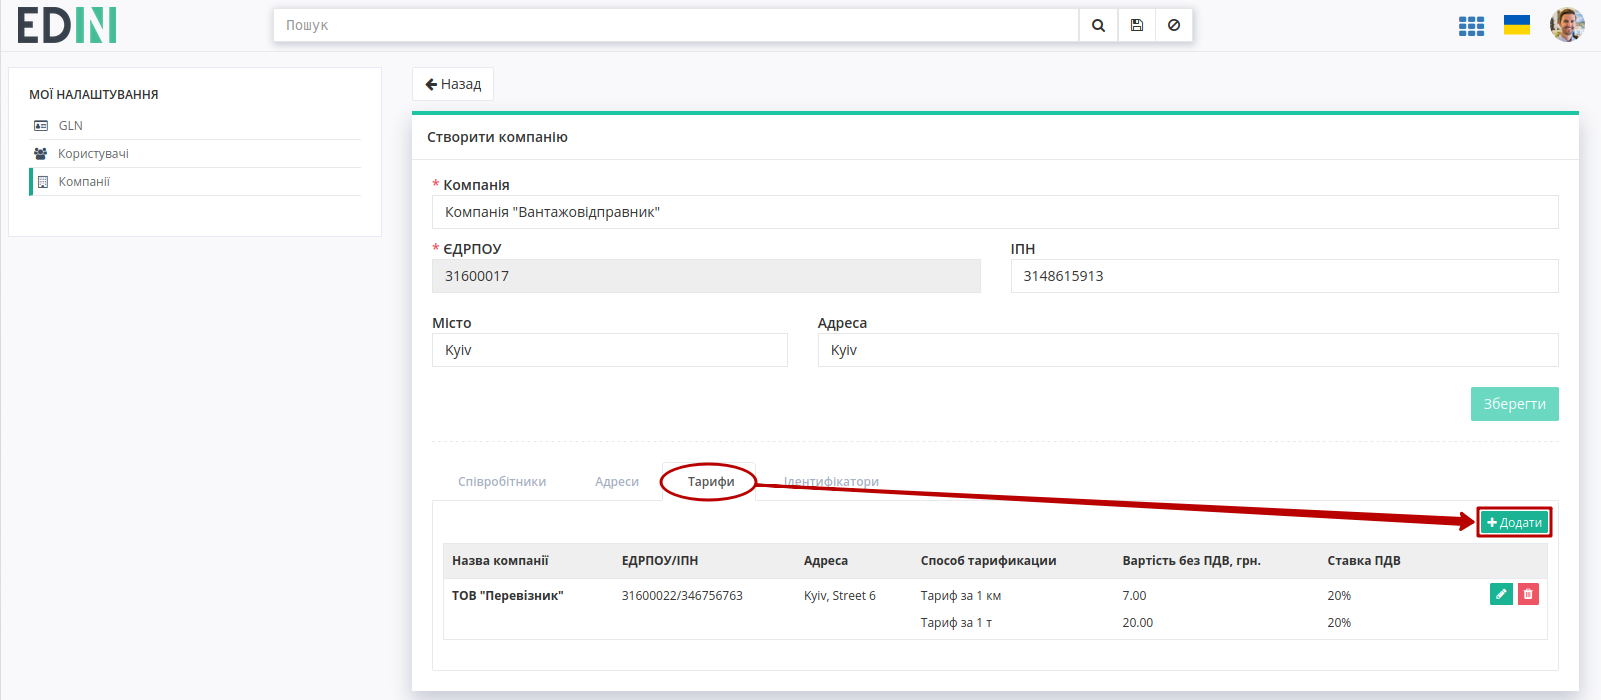
Task: Select Компанії in the sidebar
Action: point(84,182)
